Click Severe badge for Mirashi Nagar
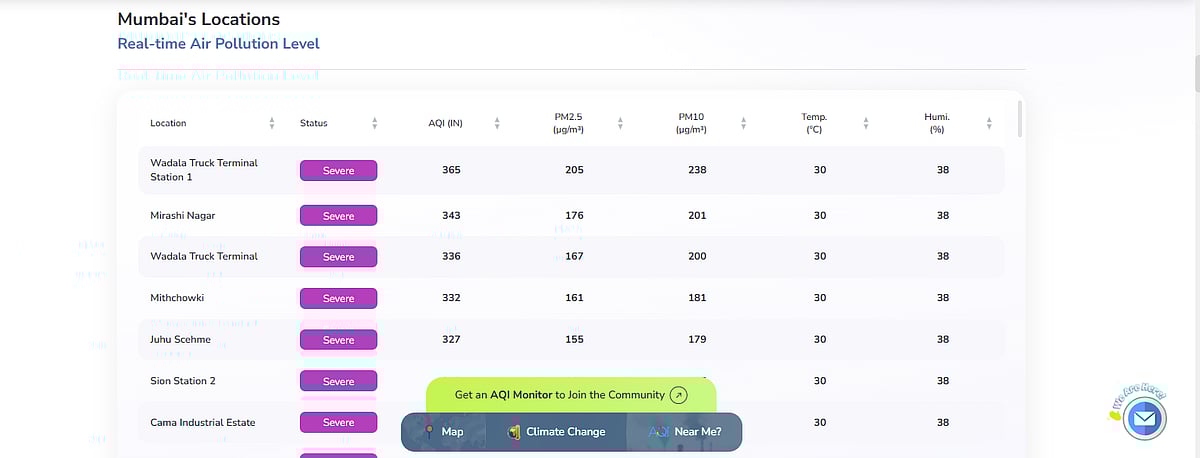Viewport: 1200px width, 458px height. click(338, 216)
